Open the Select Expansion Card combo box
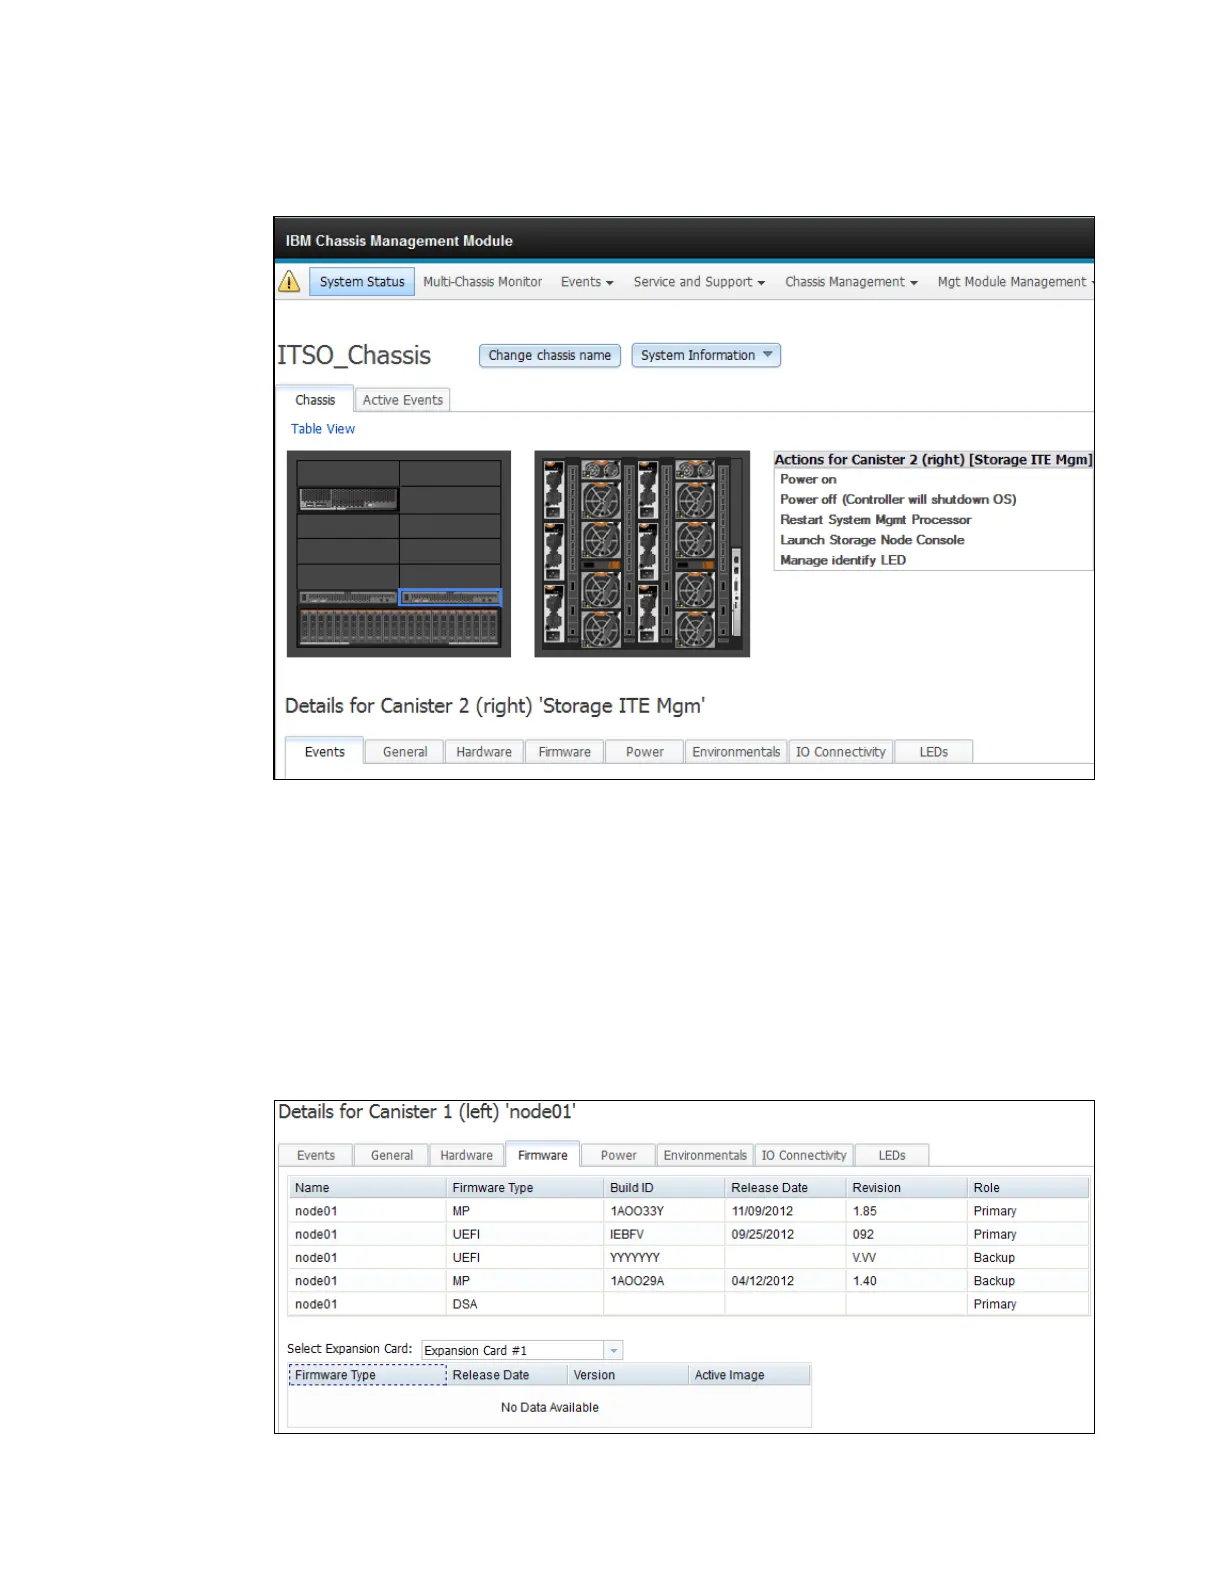The width and height of the screenshot is (1224, 1584). click(x=522, y=1350)
